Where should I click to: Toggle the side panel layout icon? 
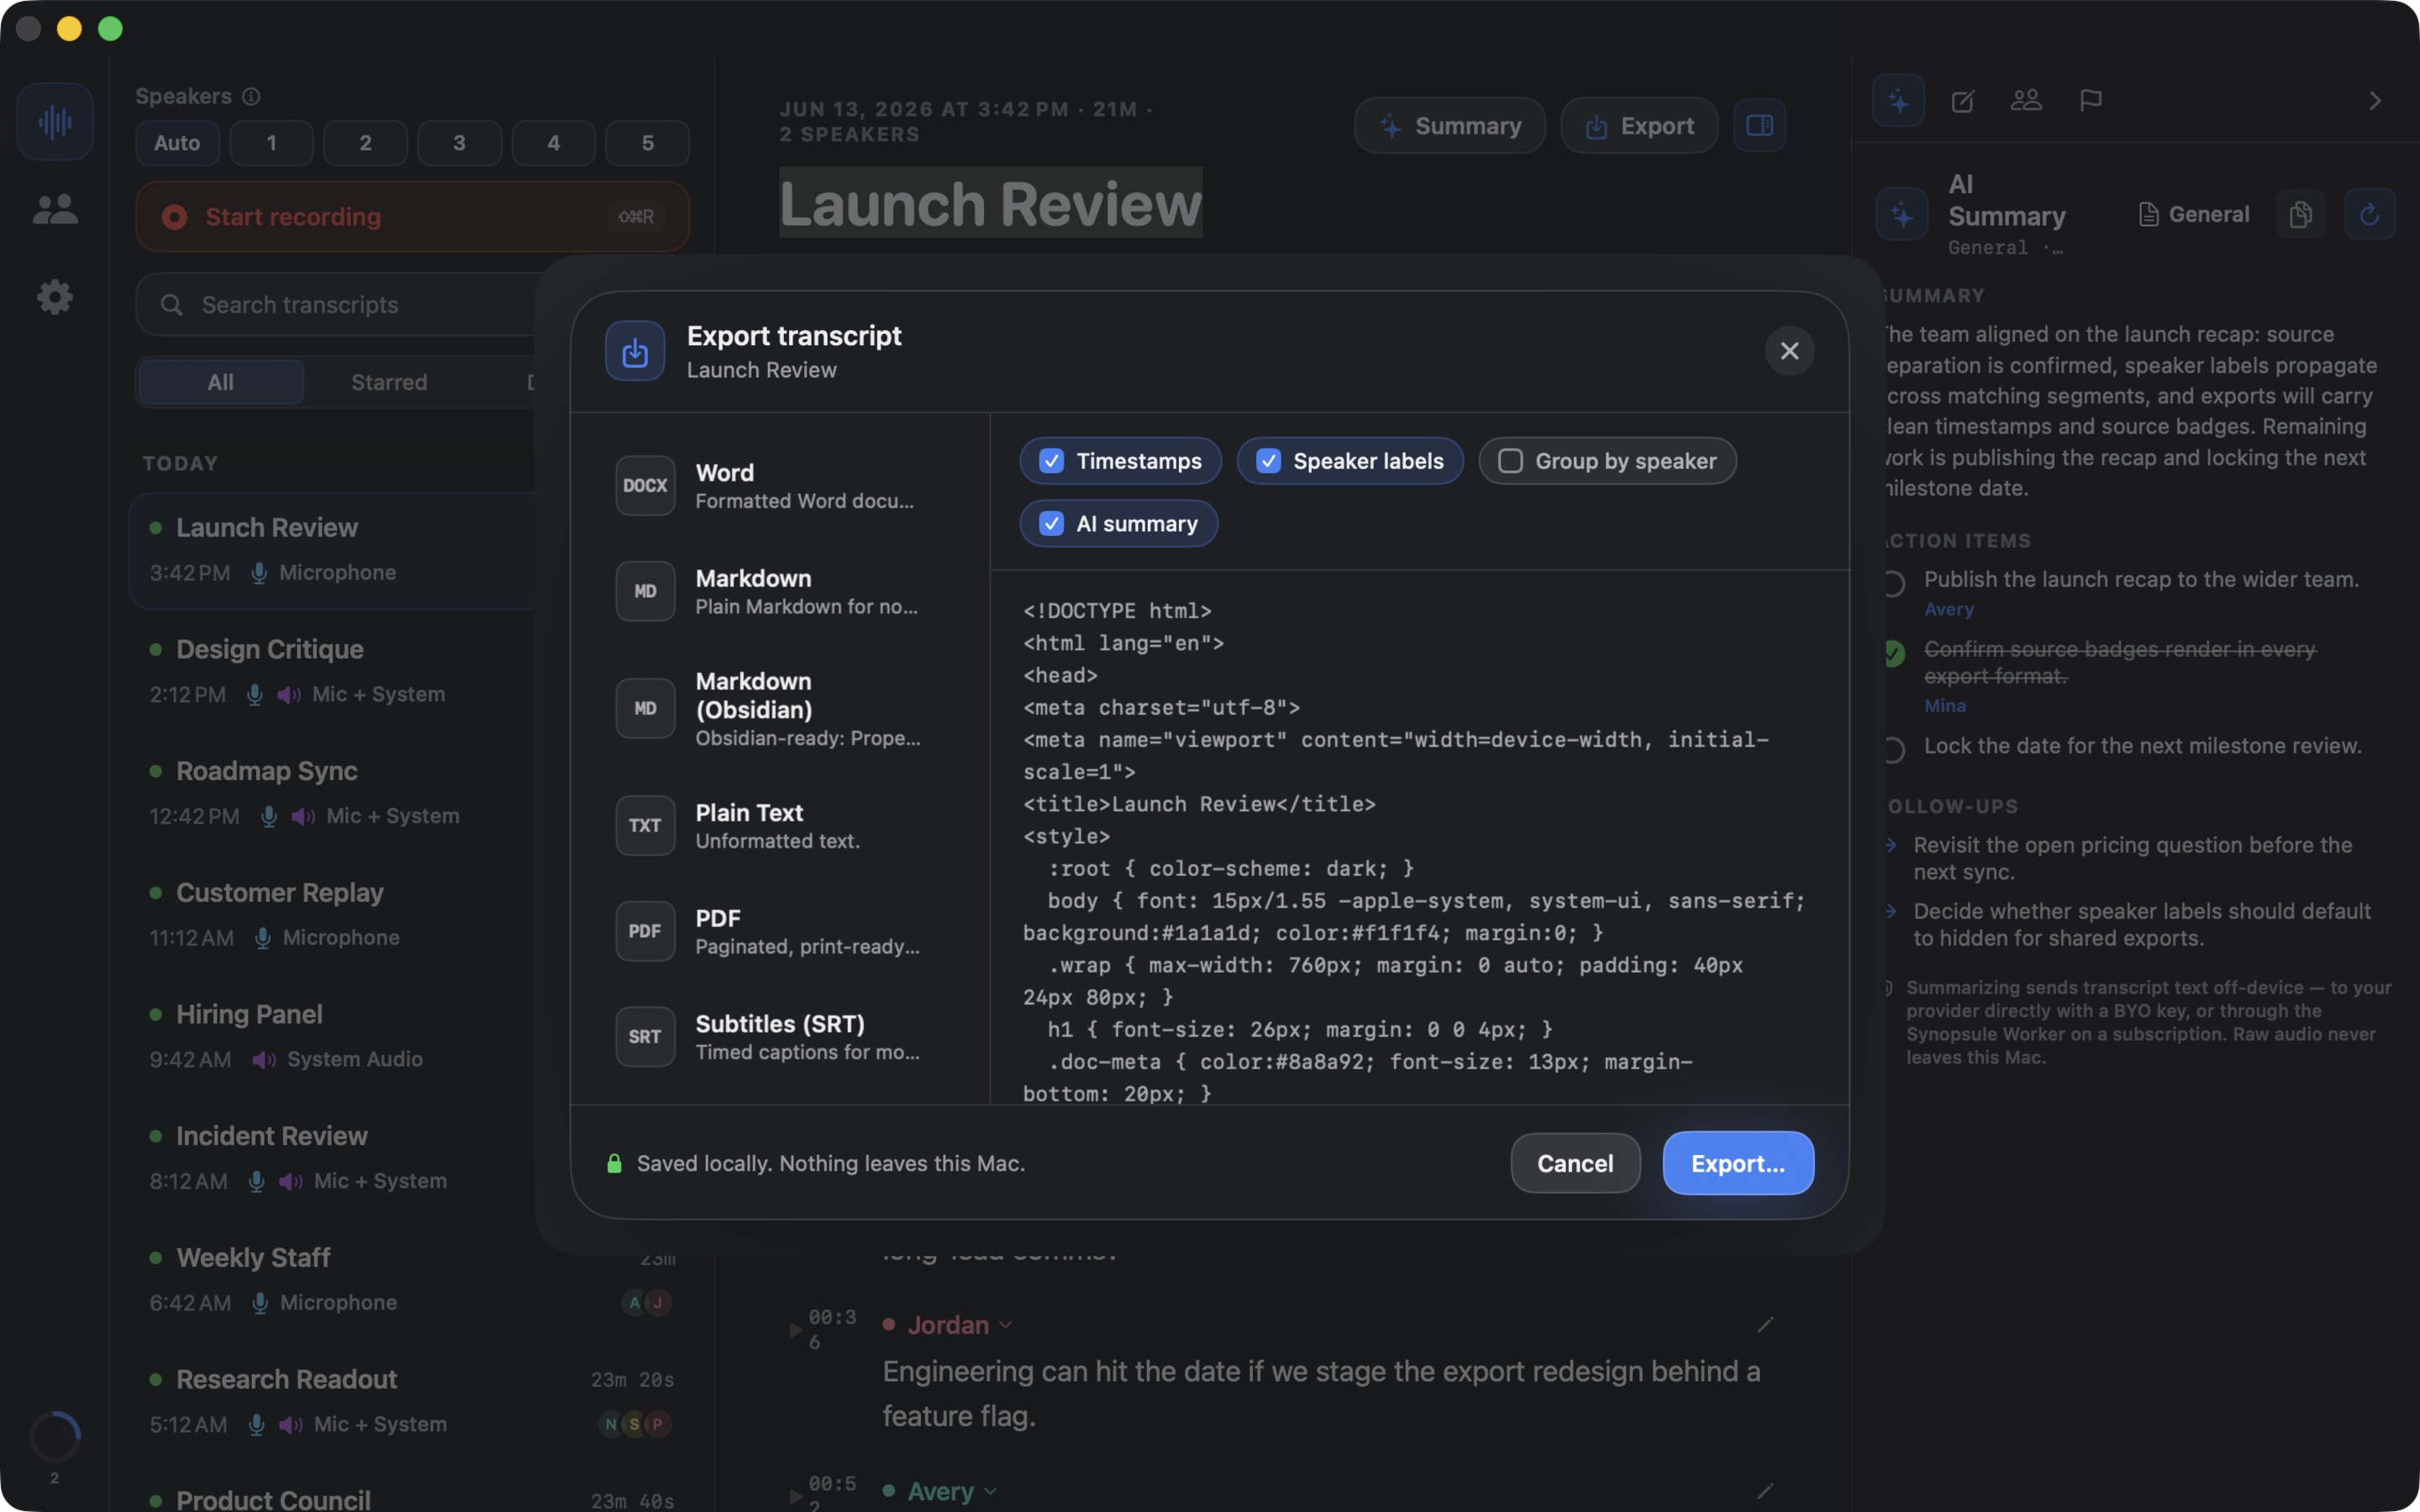[1759, 126]
